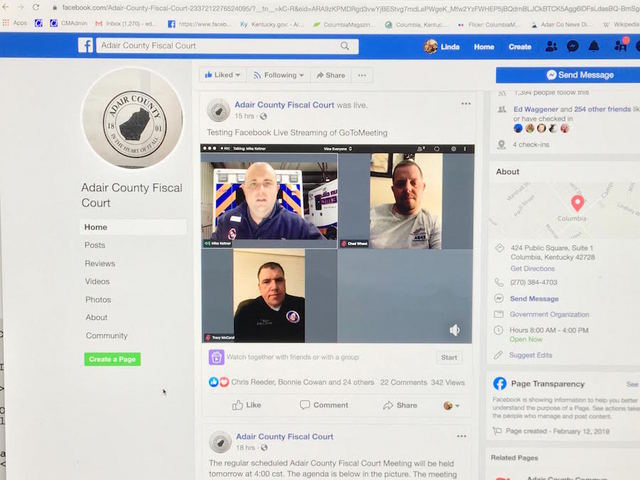The image size is (640, 480).
Task: Click Adair County seal profile picture
Action: coord(132,118)
